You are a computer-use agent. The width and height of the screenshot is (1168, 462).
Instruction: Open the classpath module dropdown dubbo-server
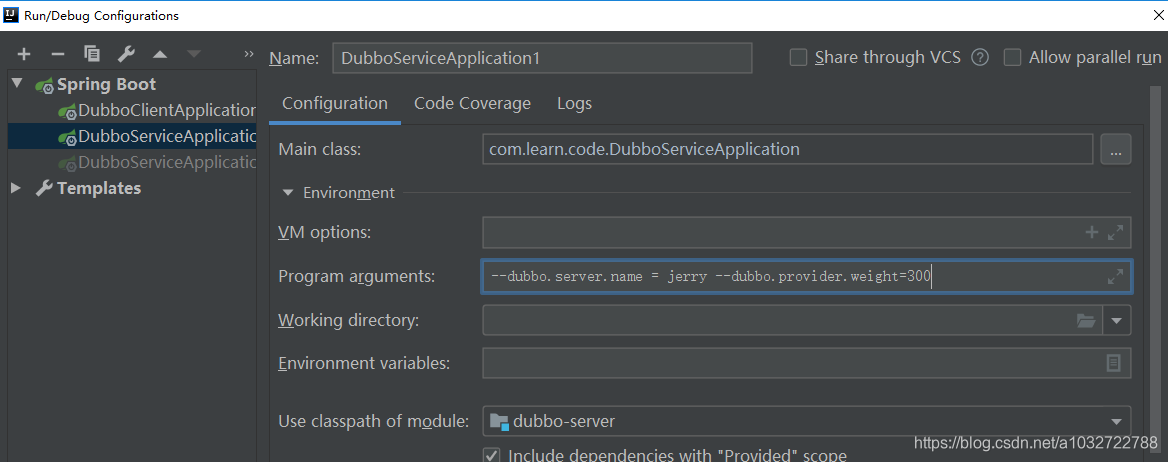coord(807,421)
